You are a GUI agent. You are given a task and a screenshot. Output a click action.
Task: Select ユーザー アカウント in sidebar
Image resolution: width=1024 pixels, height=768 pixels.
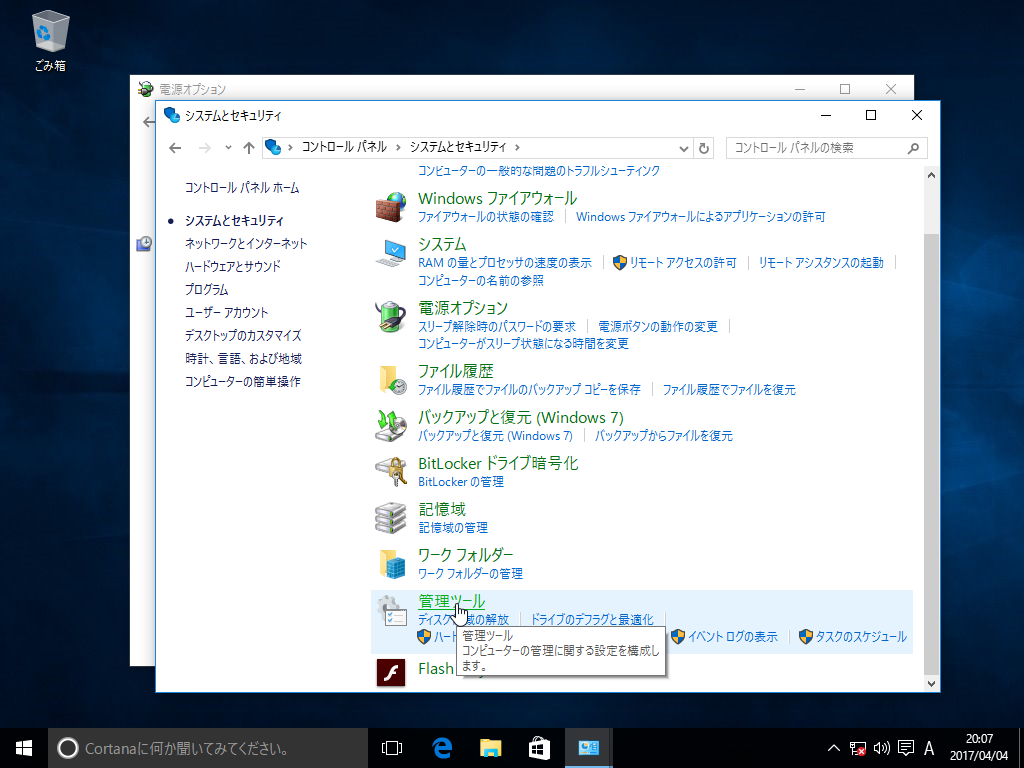click(227, 312)
